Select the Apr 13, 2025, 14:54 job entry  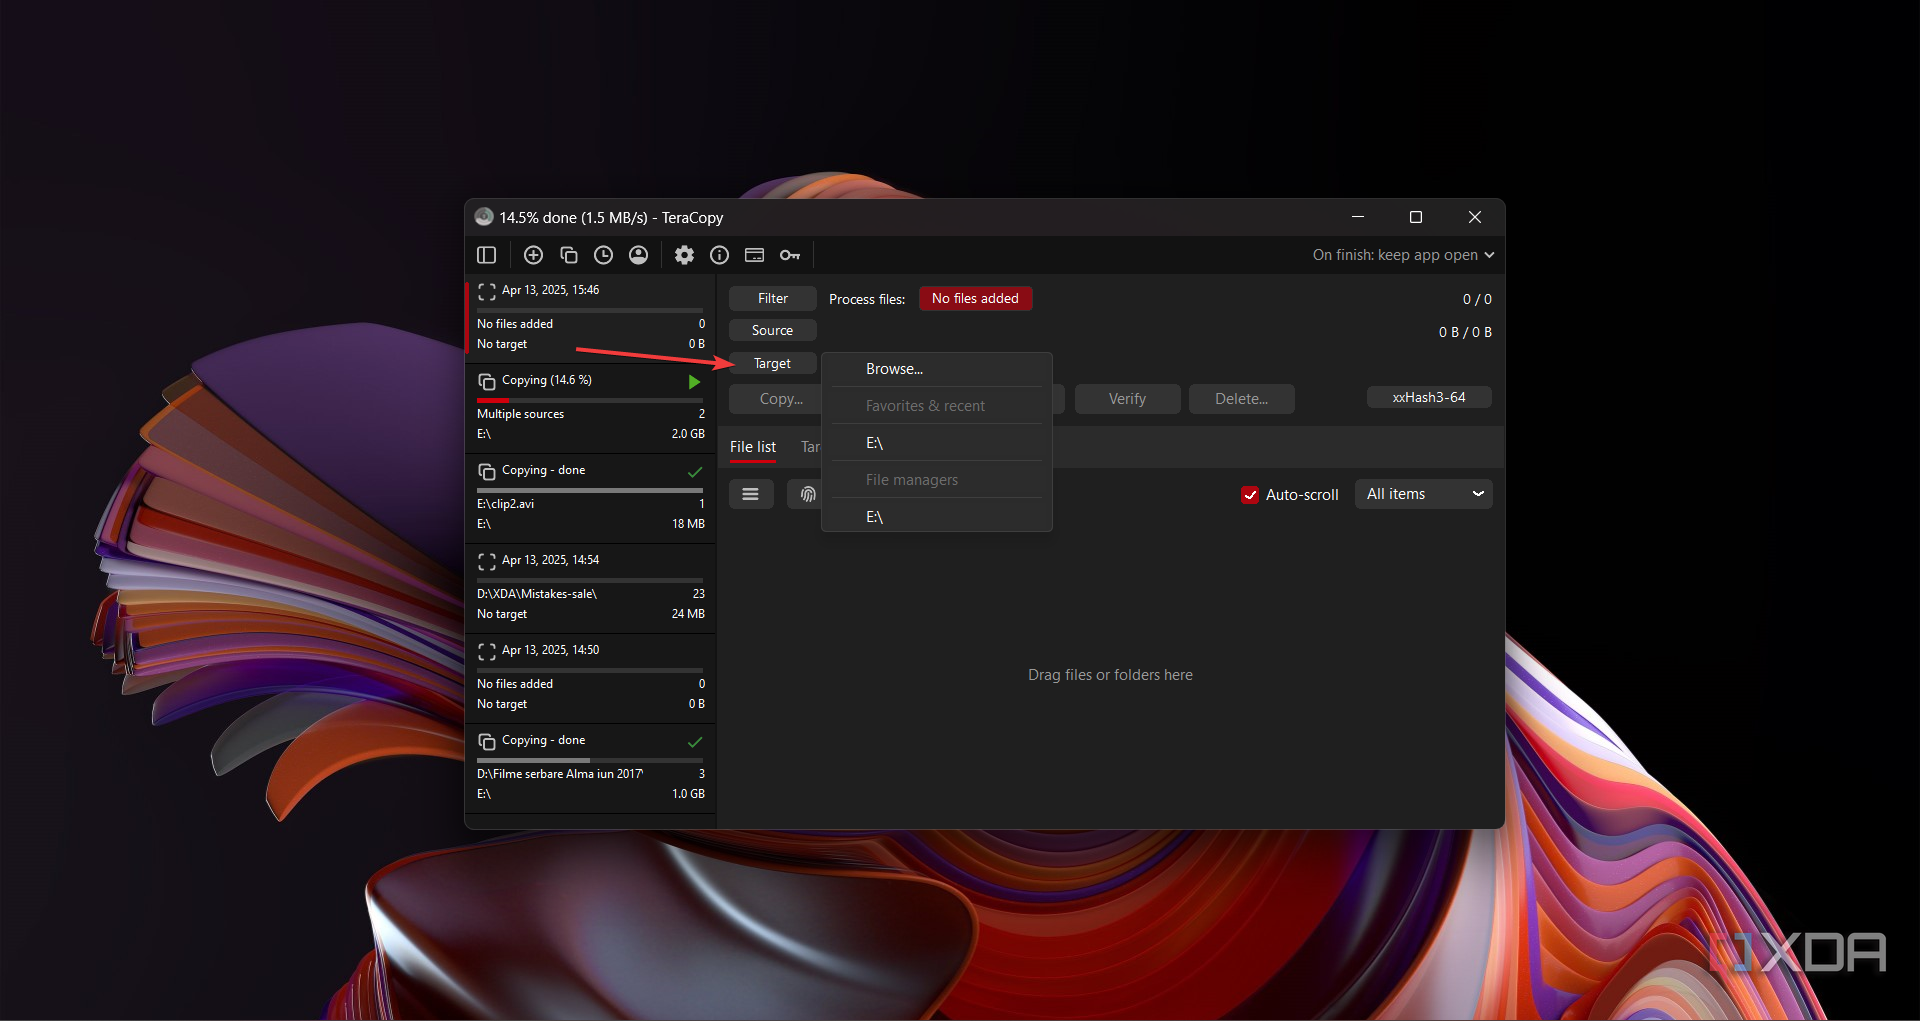591,588
